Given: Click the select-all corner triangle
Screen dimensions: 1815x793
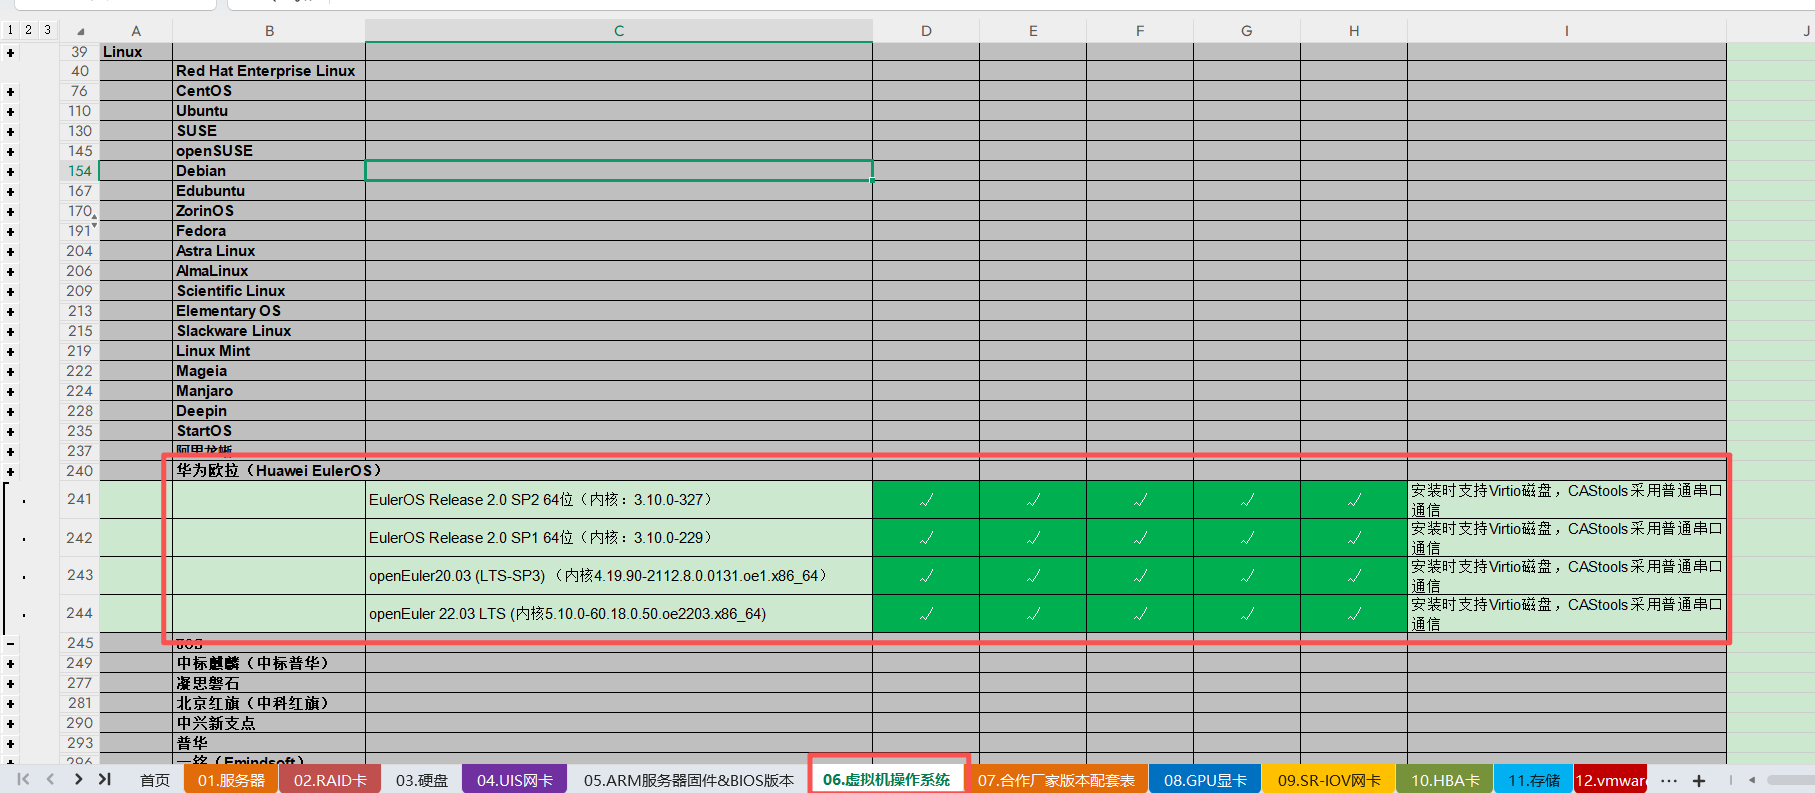Looking at the screenshot, I should point(80,31).
